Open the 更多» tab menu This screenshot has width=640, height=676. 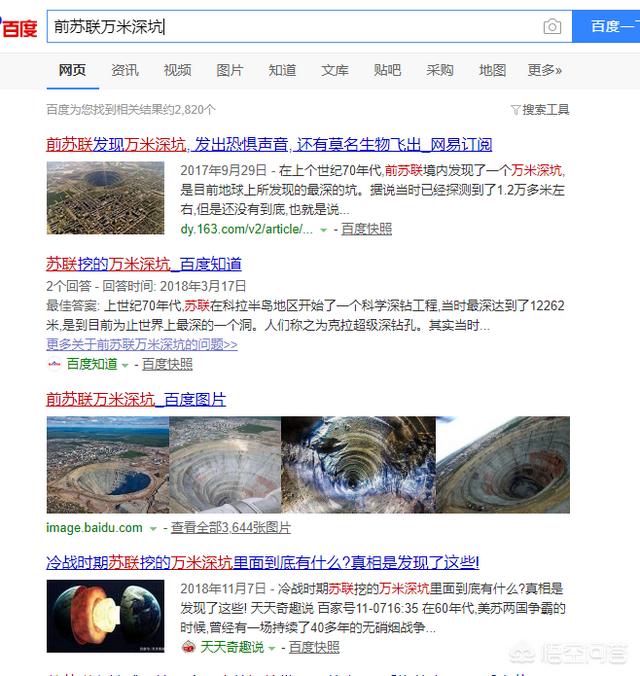click(545, 70)
